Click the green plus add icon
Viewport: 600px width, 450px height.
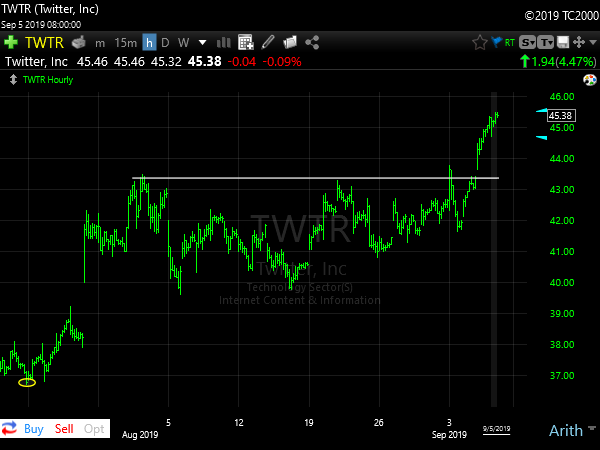[x=11, y=42]
